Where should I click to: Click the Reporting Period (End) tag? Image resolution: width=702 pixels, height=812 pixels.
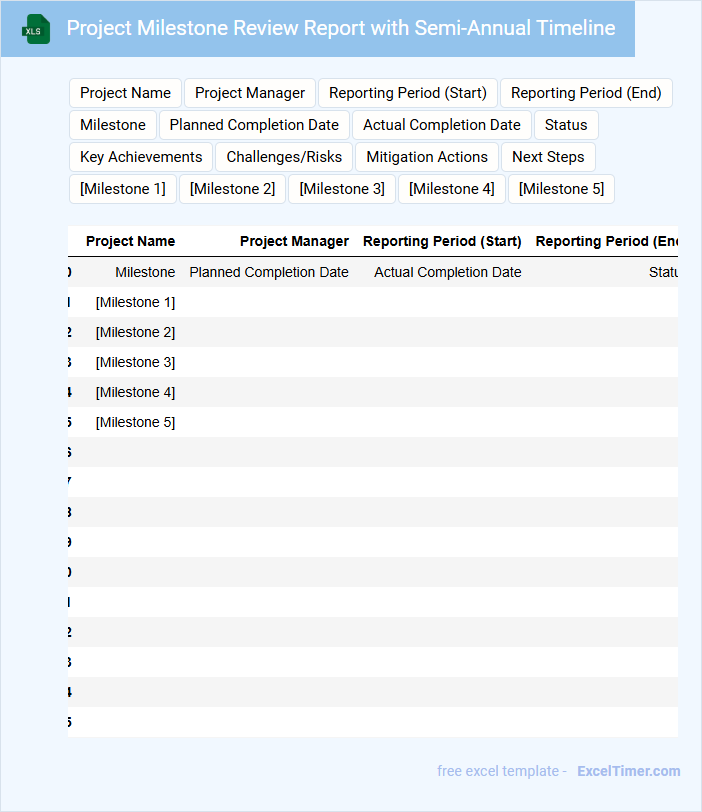586,93
